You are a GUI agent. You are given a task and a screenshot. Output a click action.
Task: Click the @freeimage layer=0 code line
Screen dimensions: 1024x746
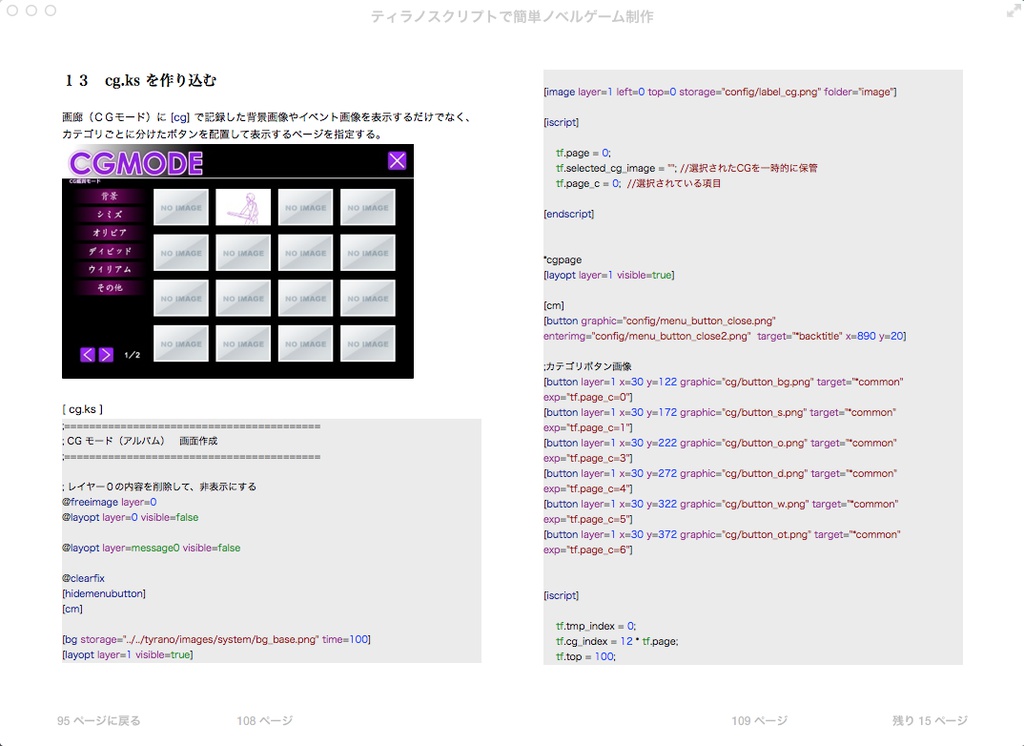click(109, 502)
